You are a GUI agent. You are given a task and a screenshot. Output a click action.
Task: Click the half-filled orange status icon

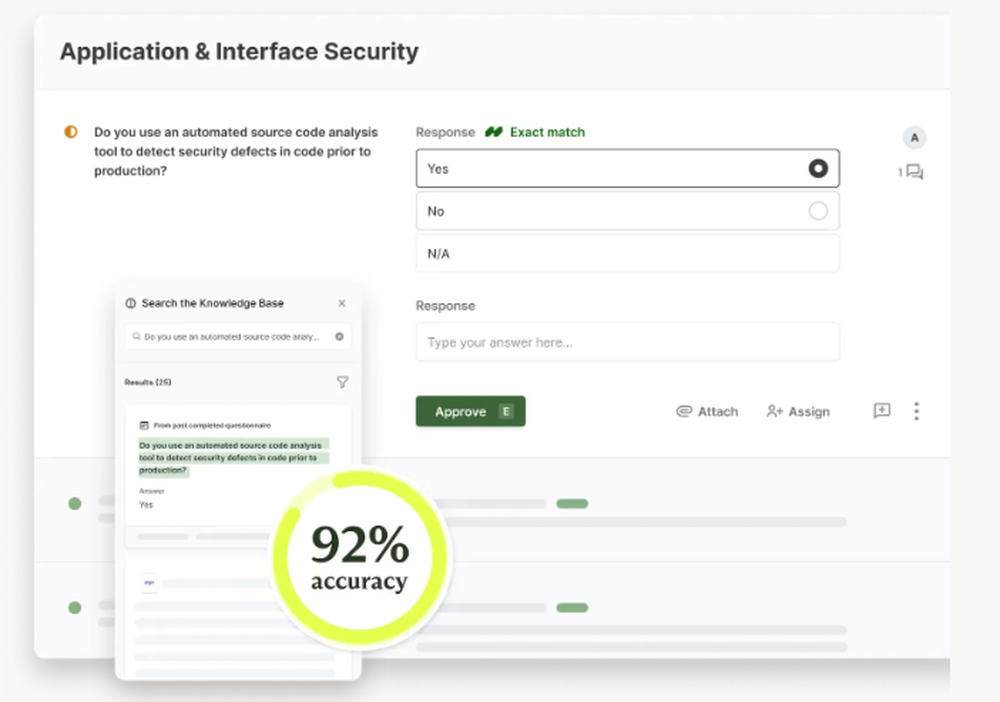click(x=71, y=132)
